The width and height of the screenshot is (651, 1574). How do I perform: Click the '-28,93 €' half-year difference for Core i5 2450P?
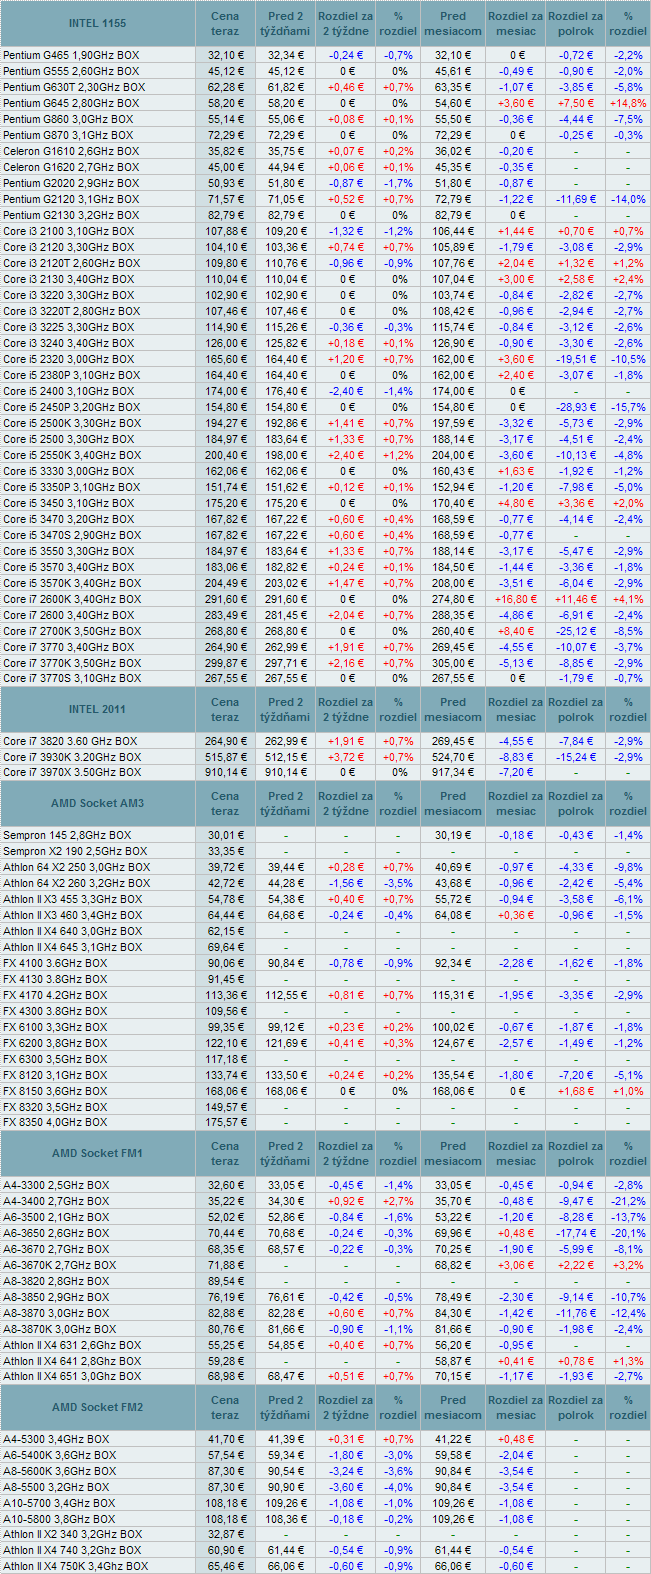click(x=576, y=407)
